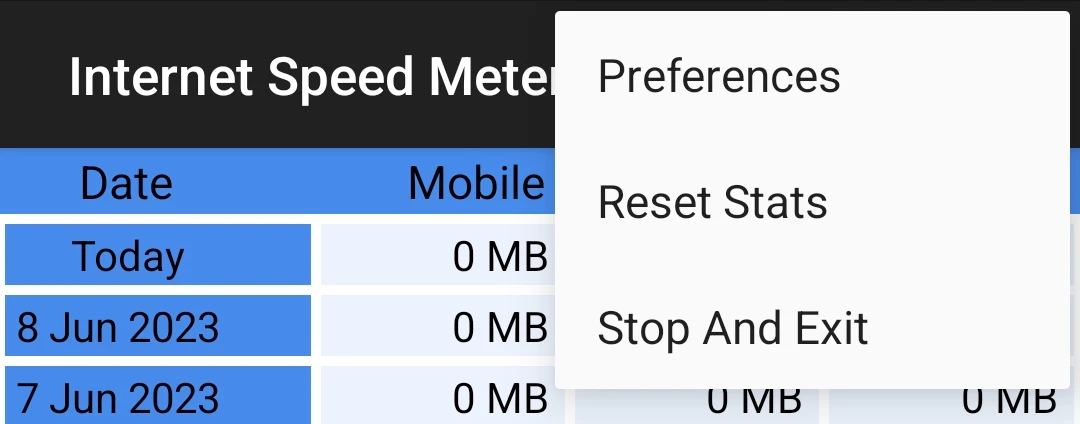Click empty app bar left of title
The height and width of the screenshot is (424, 1080).
(x=33, y=76)
